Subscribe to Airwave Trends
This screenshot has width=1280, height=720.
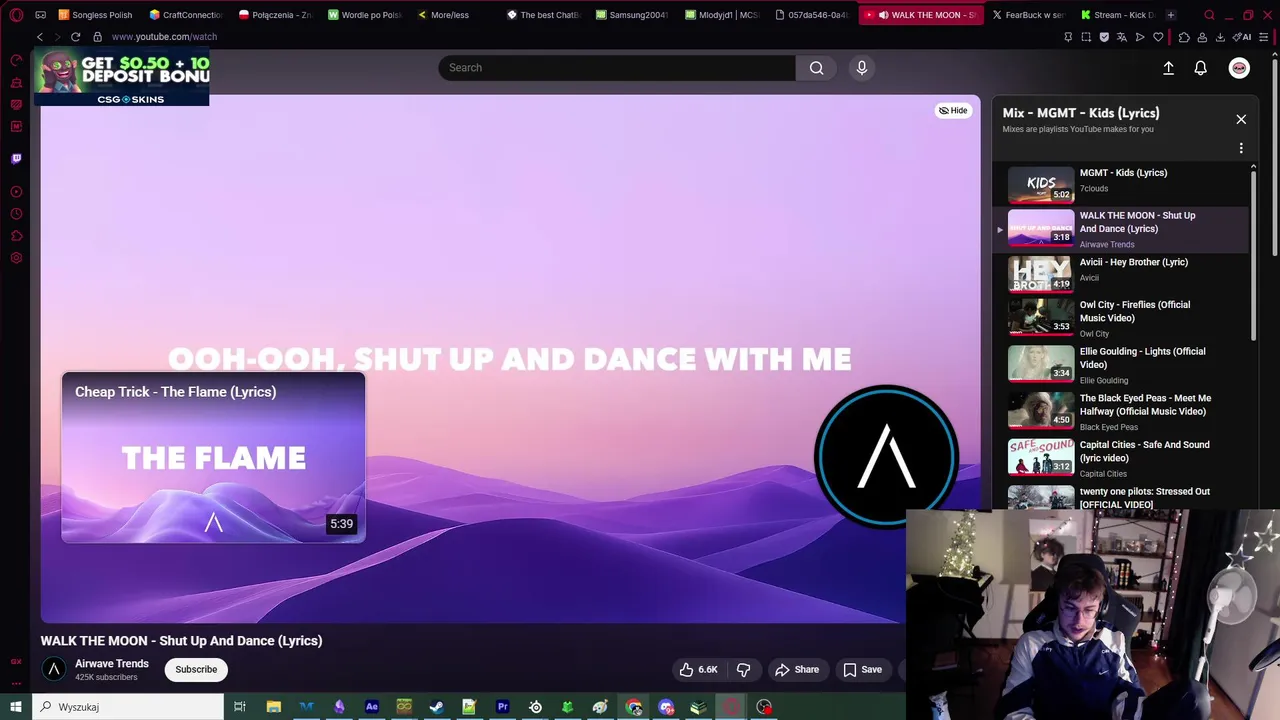point(196,669)
